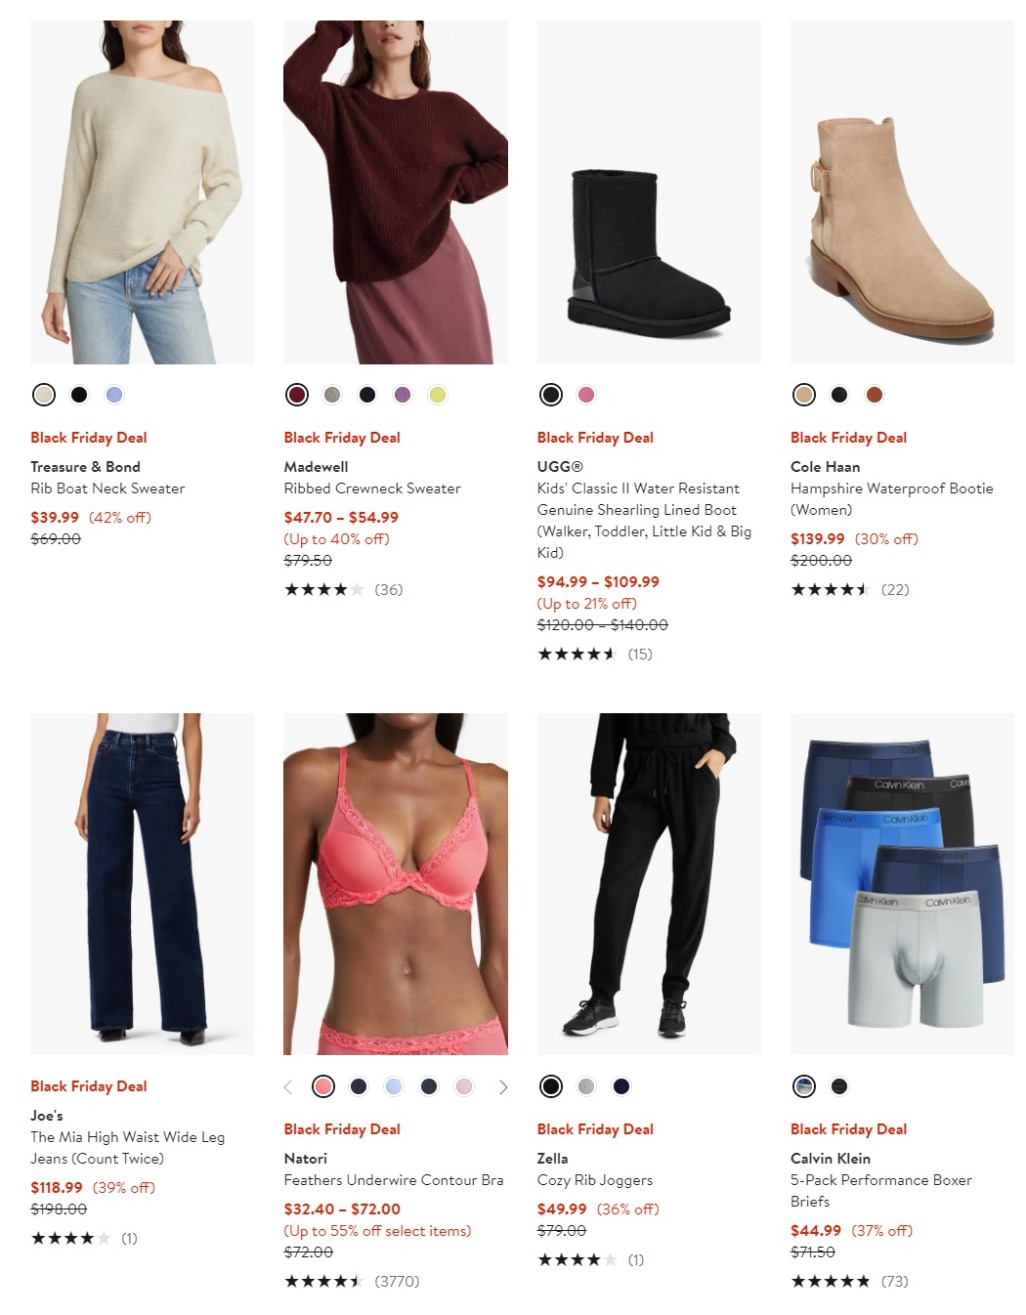The height and width of the screenshot is (1315, 1026).
Task: Open the UGG Kids' Classic II boot image
Action: click(649, 192)
